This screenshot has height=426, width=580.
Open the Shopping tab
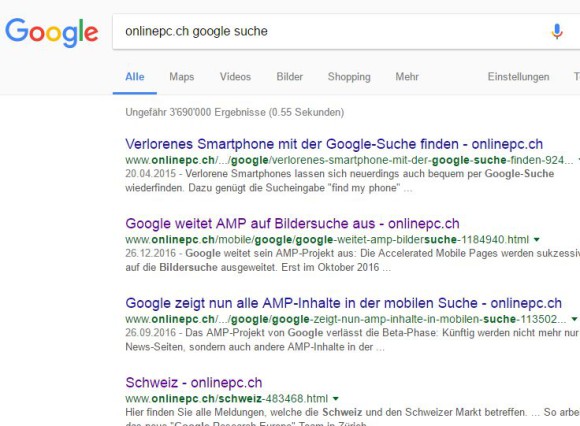(349, 77)
